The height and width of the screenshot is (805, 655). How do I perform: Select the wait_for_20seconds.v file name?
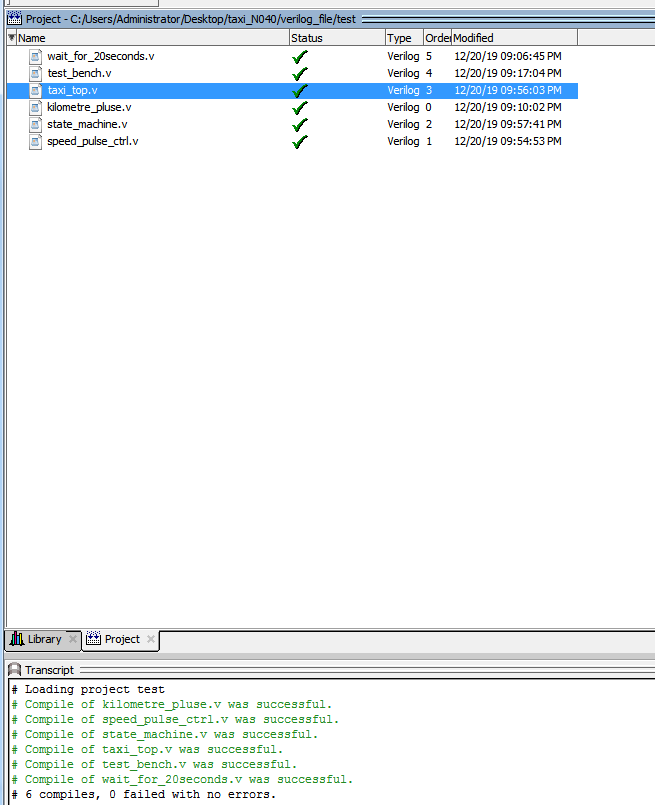(x=101, y=56)
